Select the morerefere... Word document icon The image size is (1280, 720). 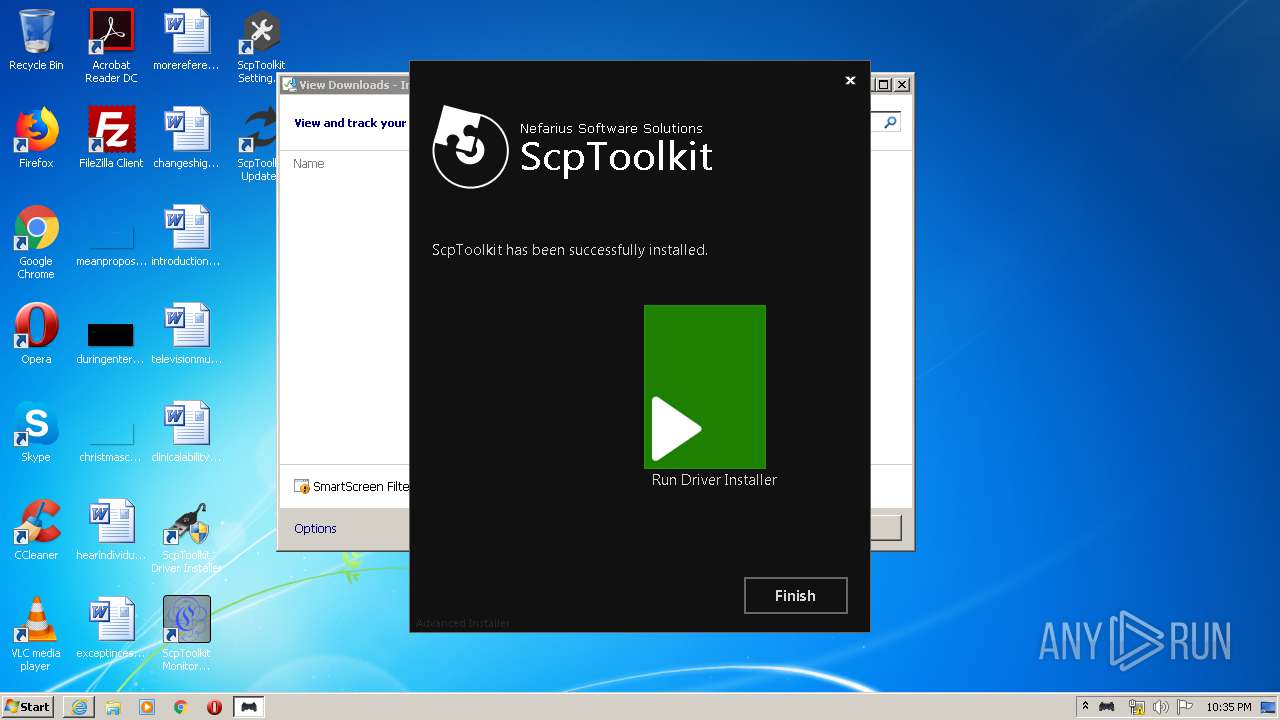[186, 41]
